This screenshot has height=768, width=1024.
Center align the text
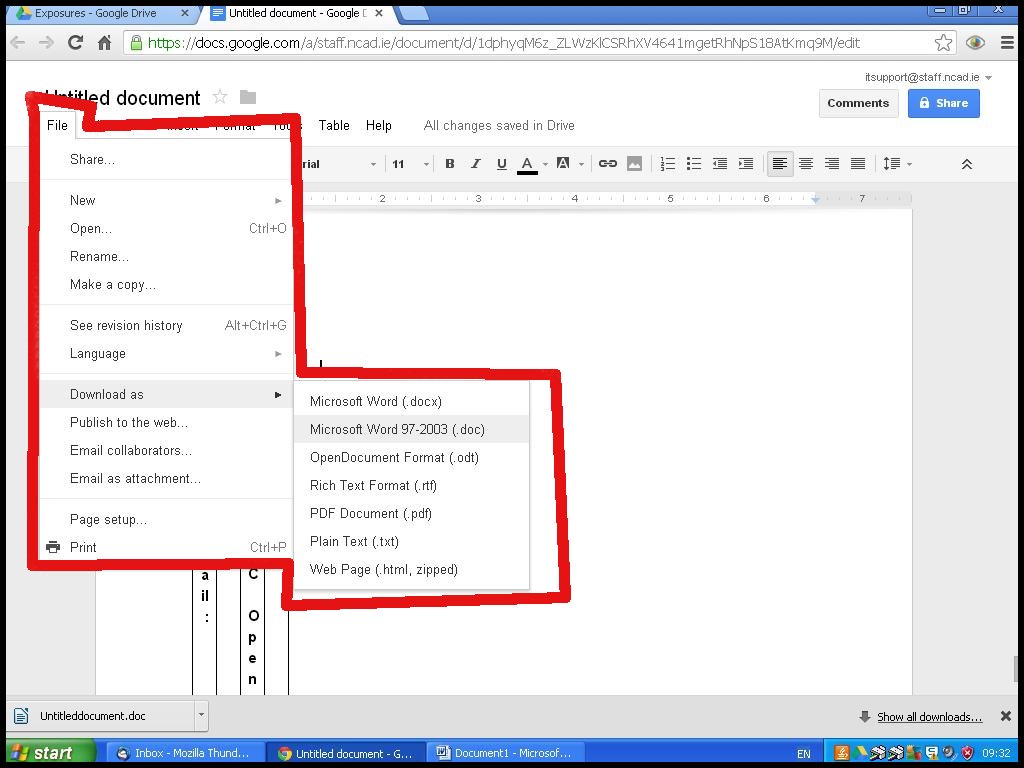point(806,164)
